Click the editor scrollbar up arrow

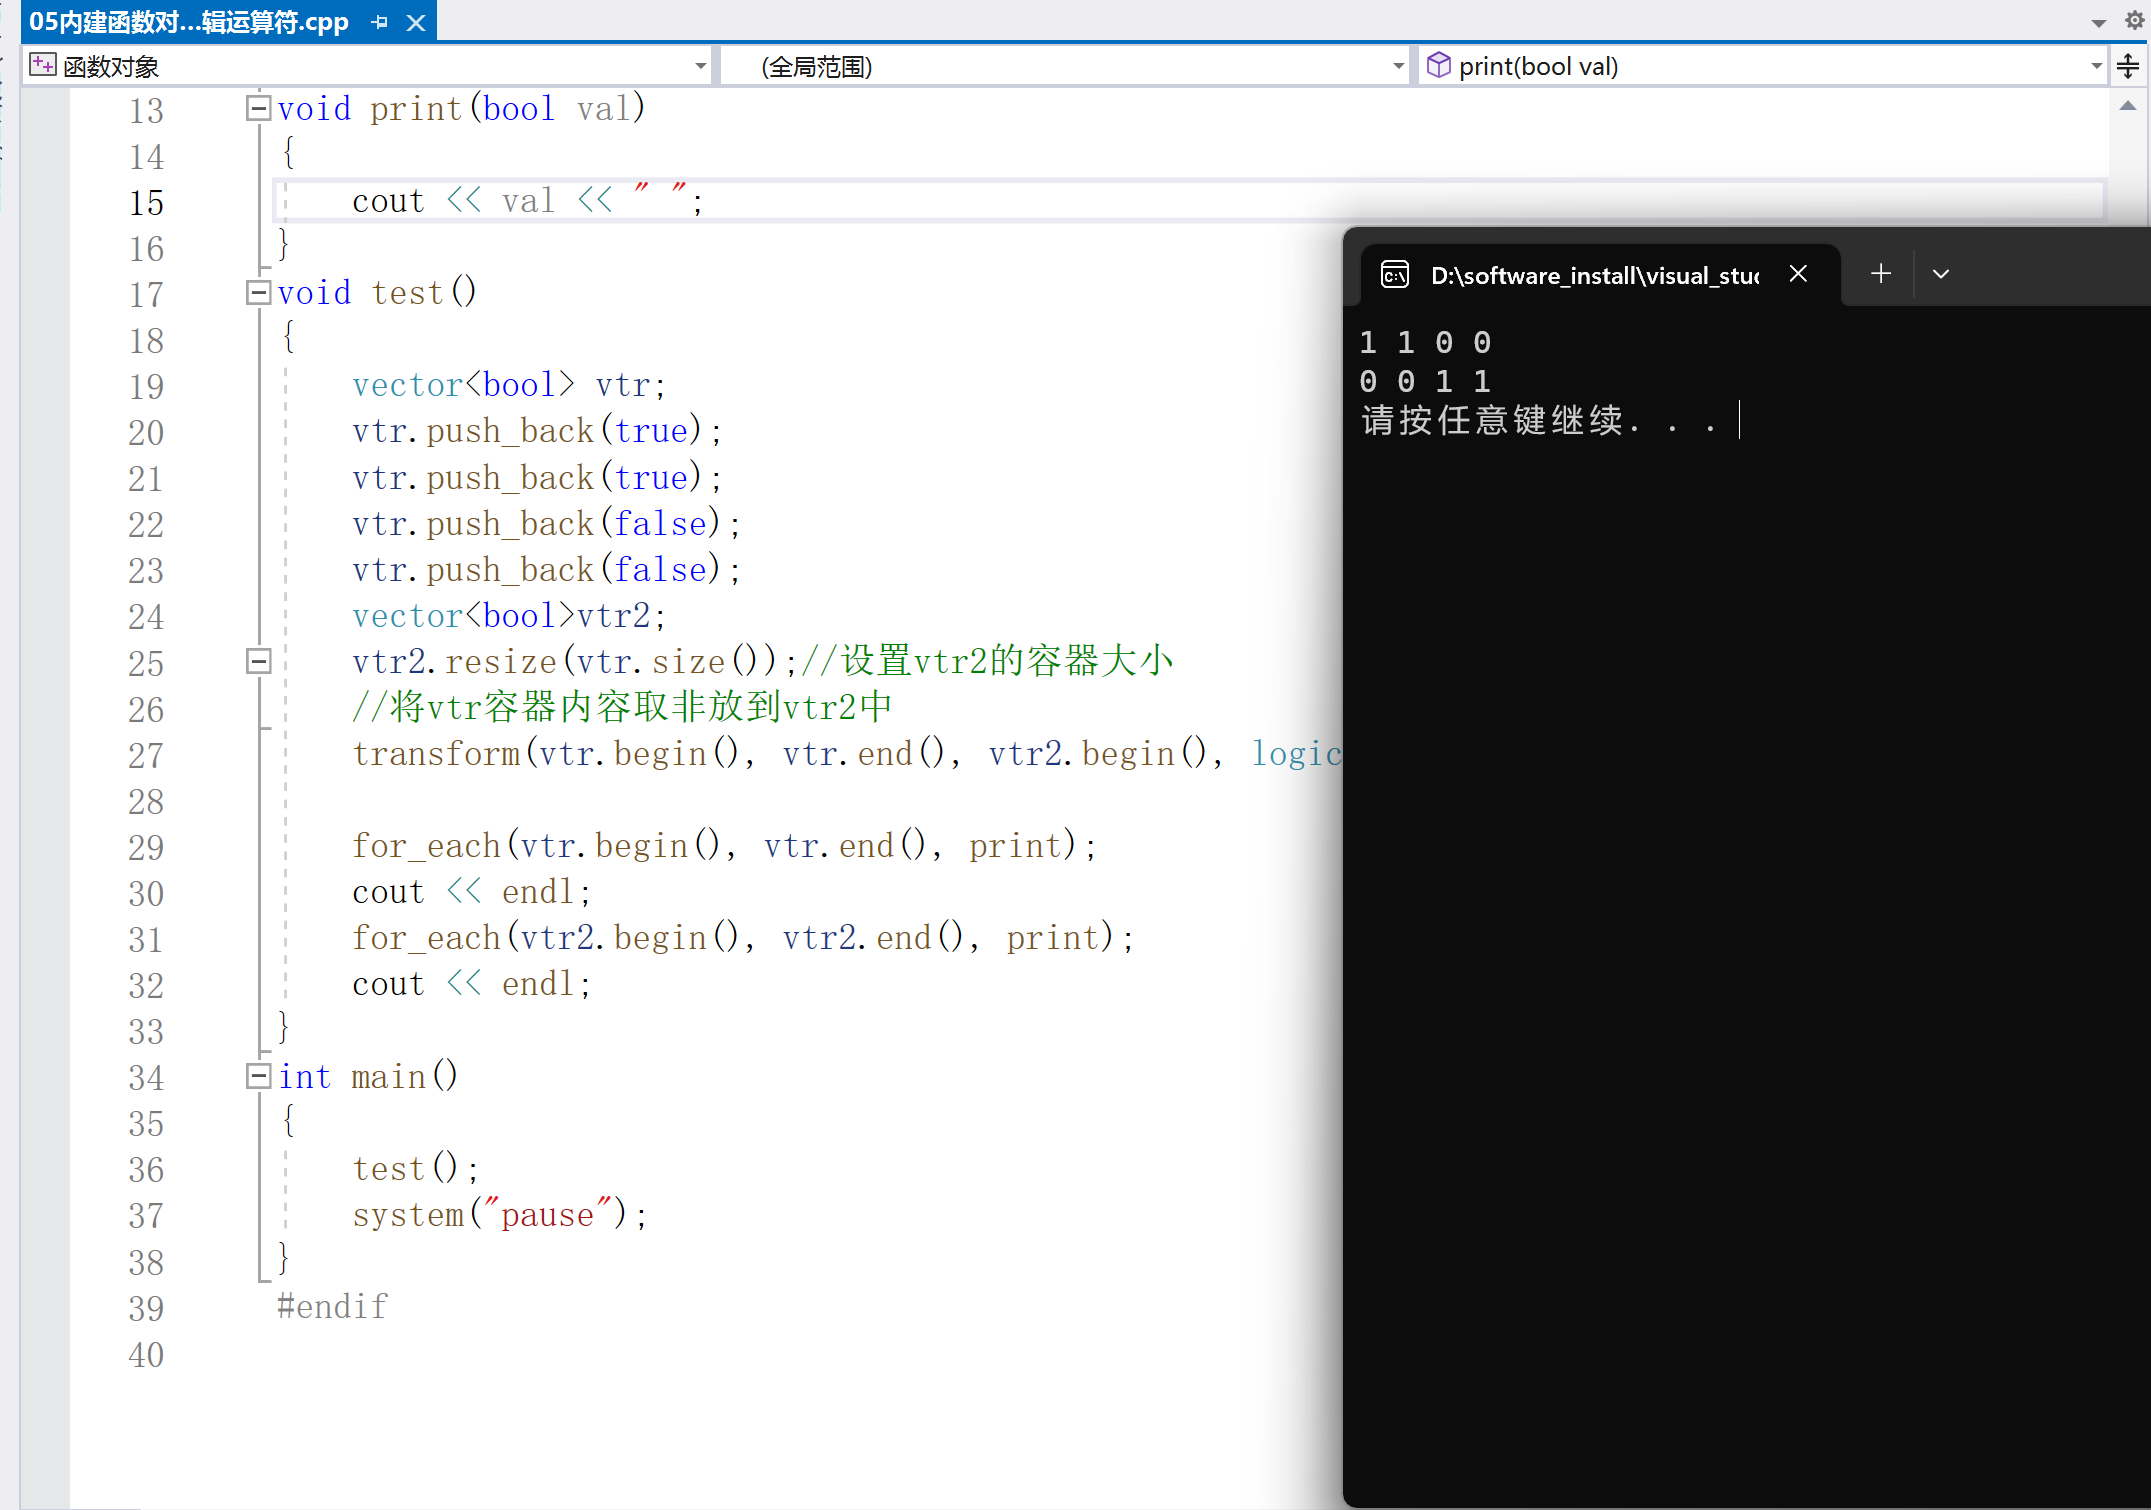tap(2128, 106)
